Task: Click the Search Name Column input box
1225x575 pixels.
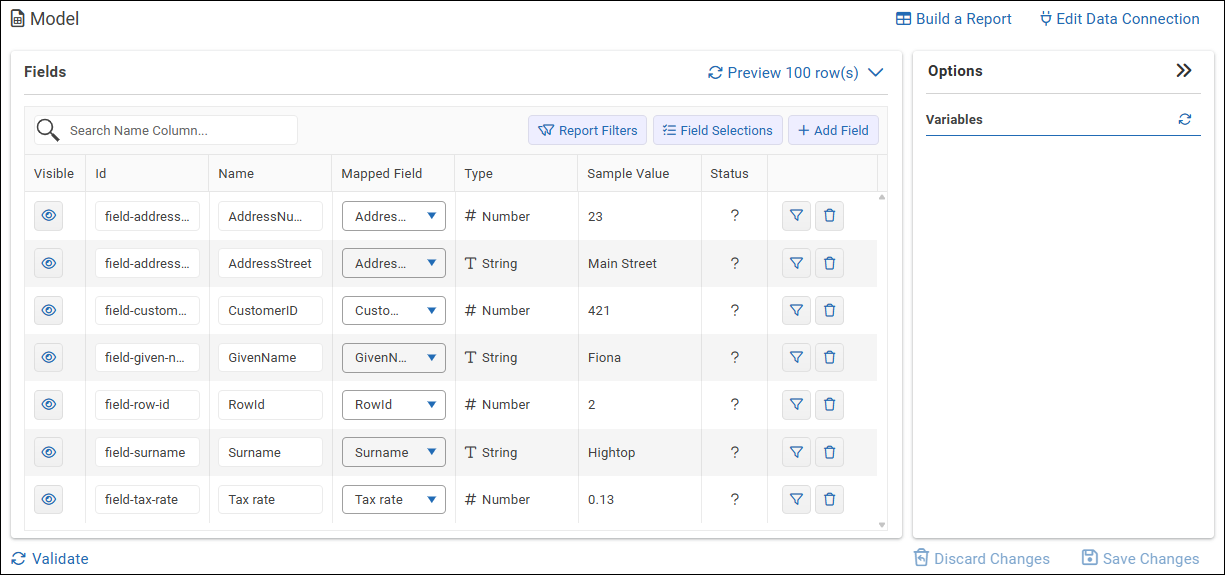Action: [178, 130]
